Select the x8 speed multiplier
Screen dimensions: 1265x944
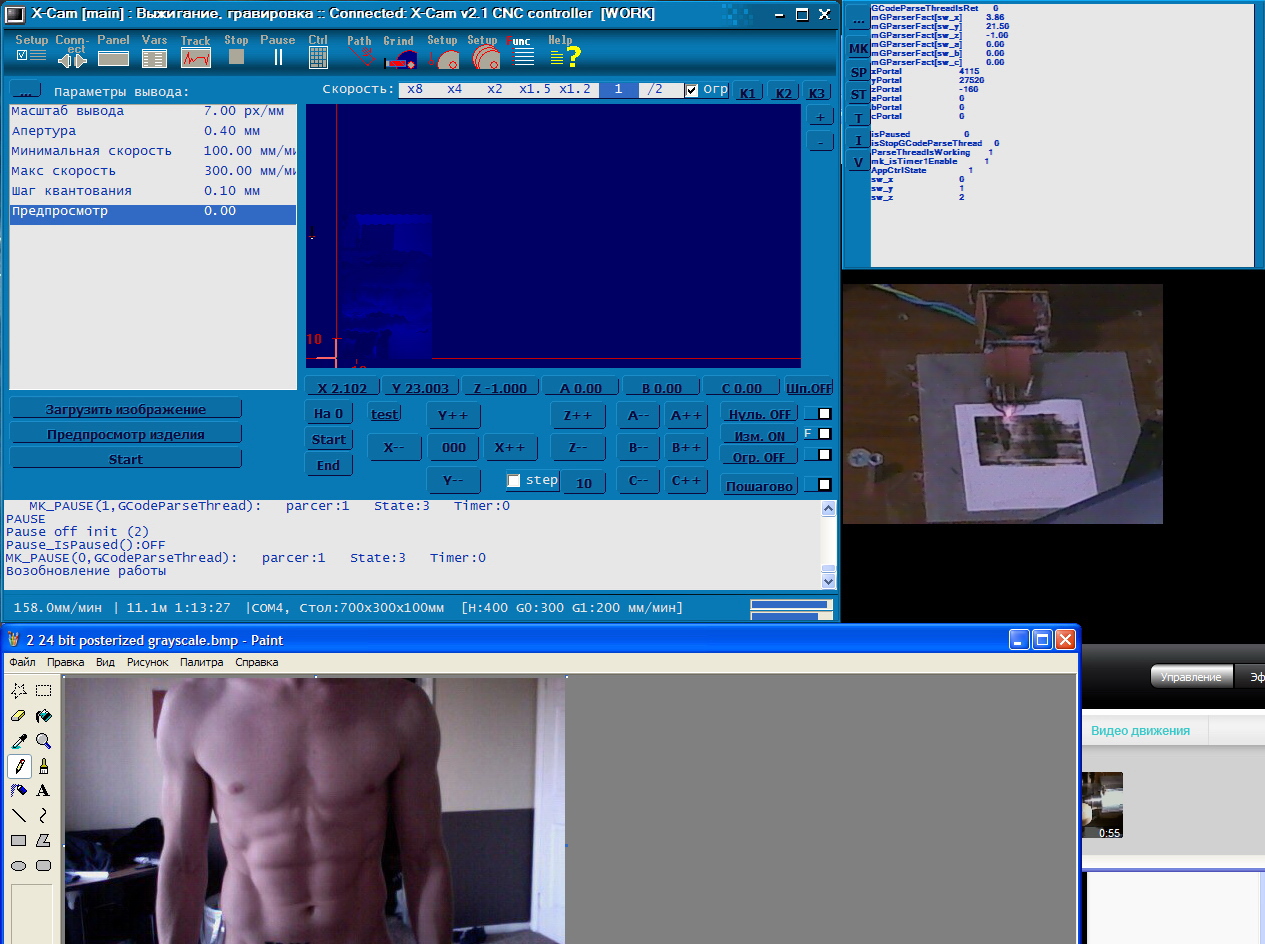[x=415, y=89]
